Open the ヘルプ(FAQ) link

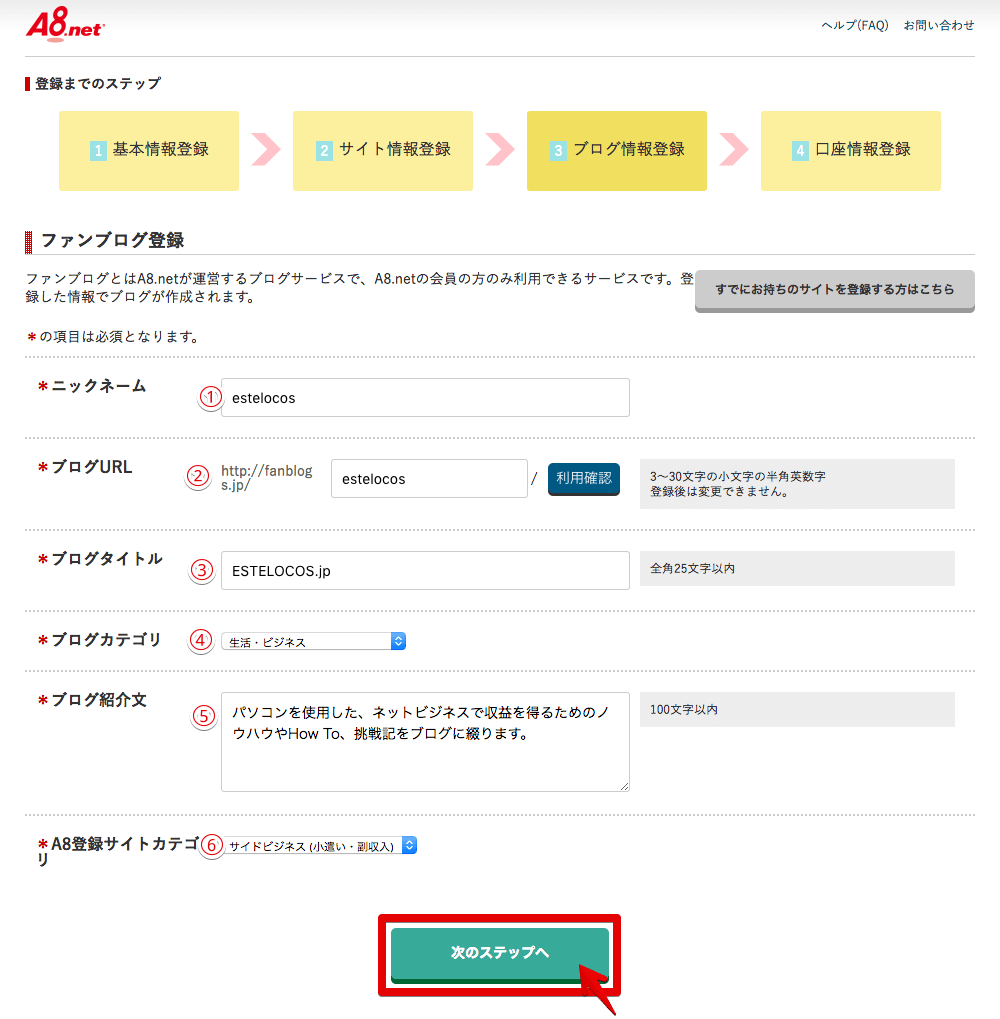pos(854,25)
